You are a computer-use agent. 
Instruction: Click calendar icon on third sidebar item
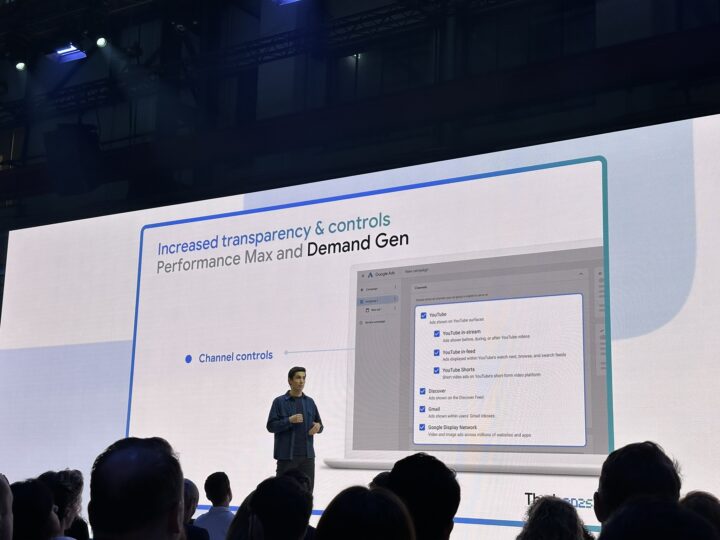[367, 310]
